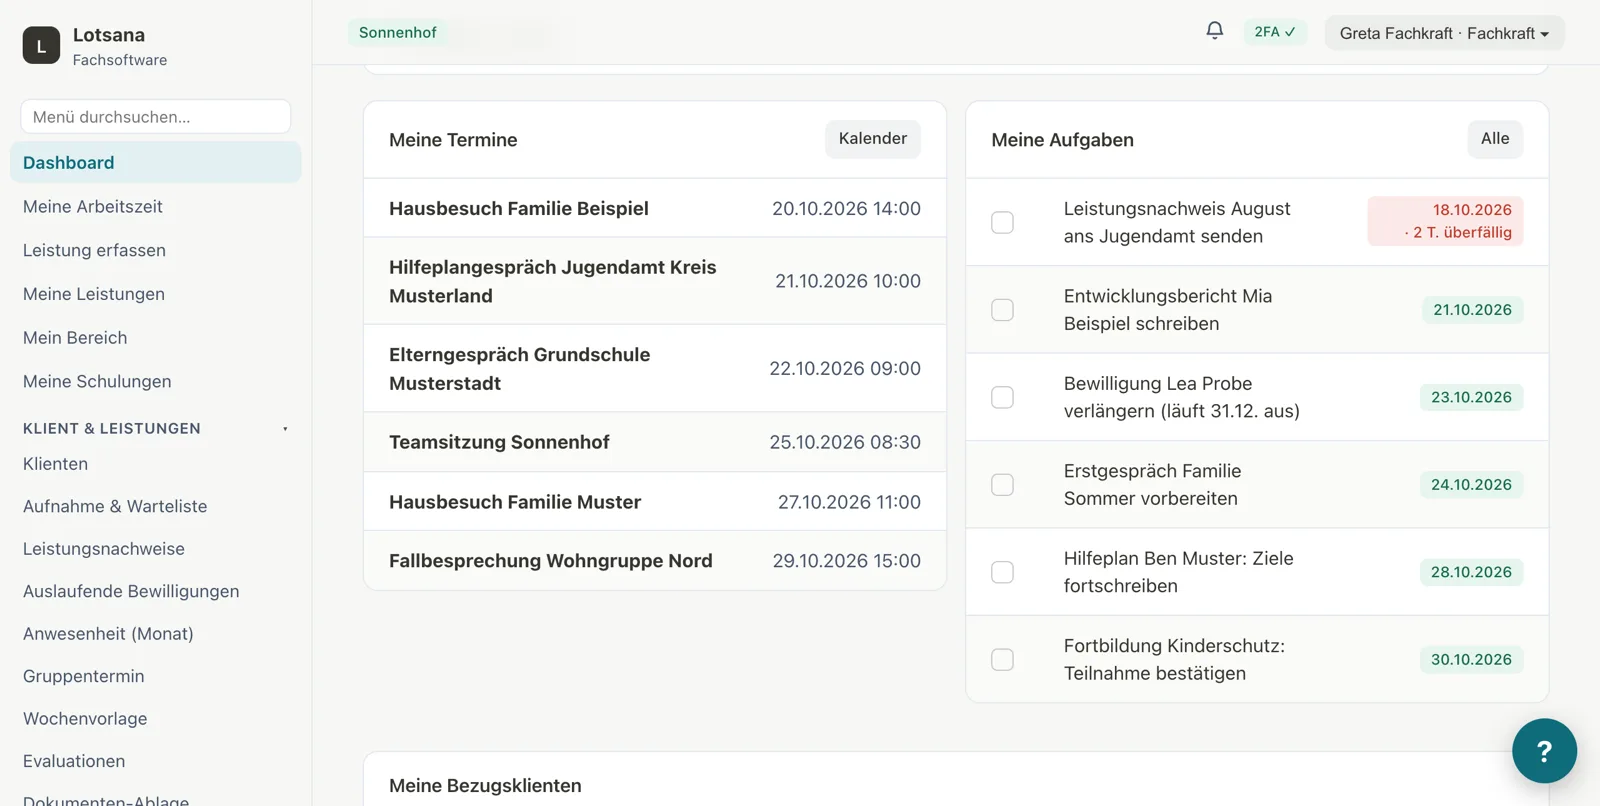
Task: Open Evaluationen
Action: 155,761
